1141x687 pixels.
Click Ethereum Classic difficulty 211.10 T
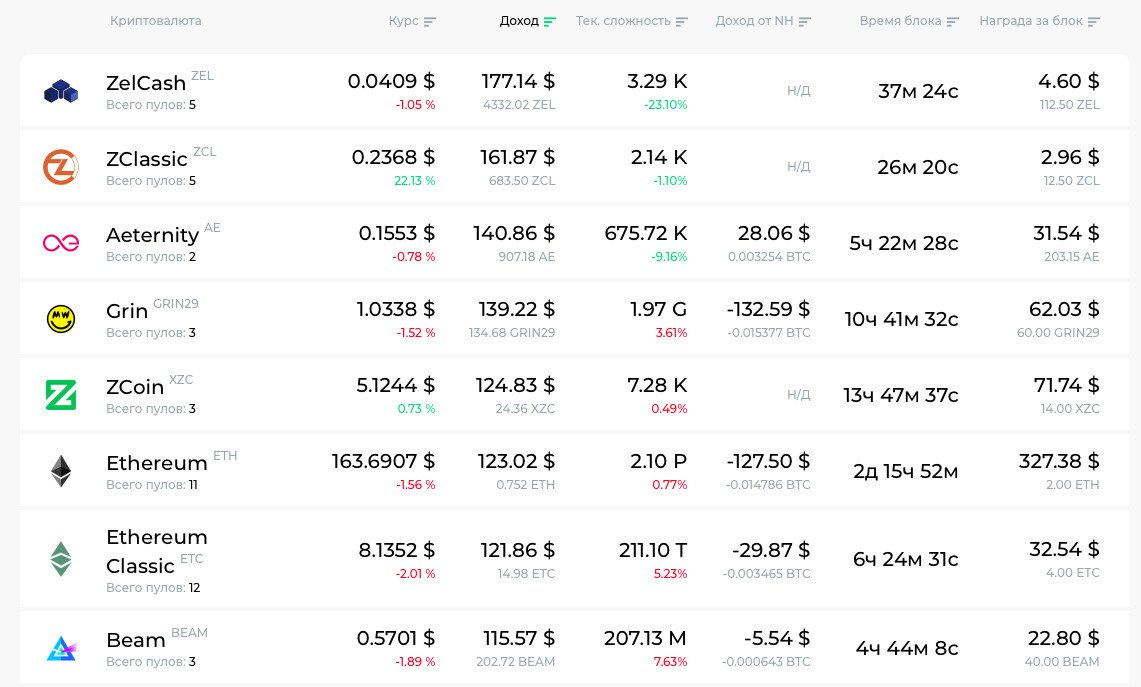653,550
